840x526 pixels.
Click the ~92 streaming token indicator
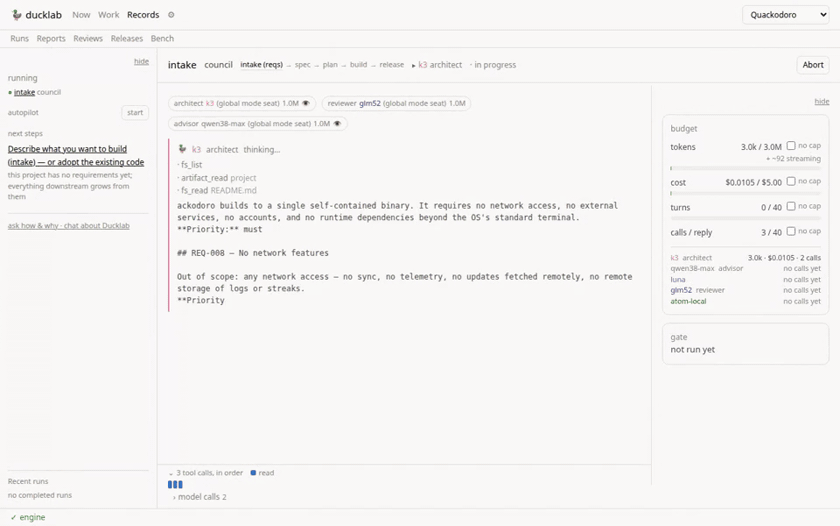pos(793,159)
